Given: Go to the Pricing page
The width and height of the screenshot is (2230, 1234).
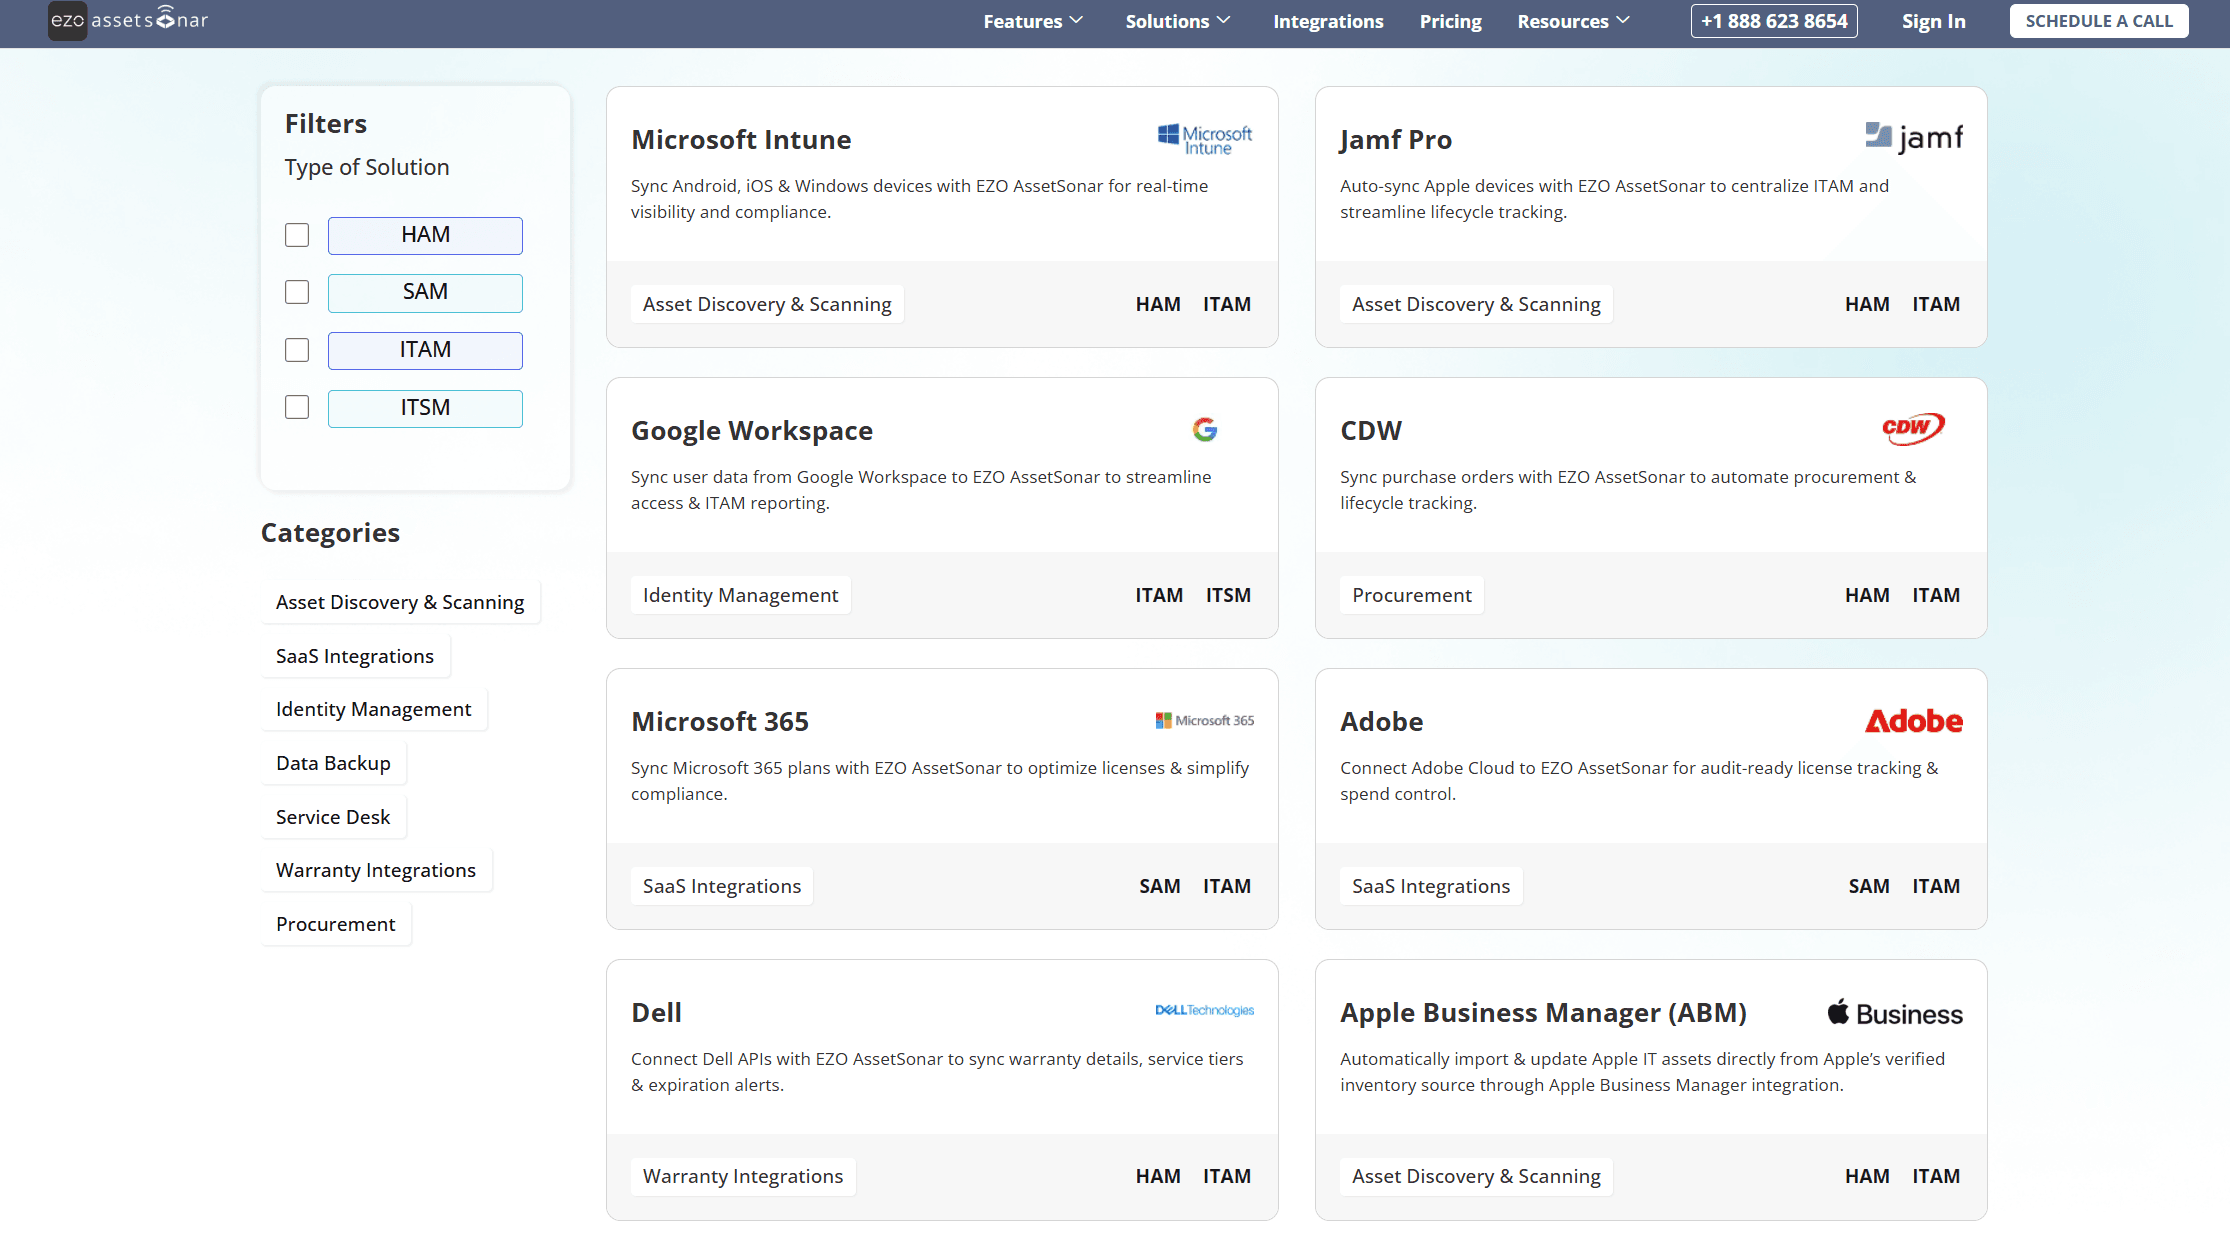Looking at the screenshot, I should [x=1450, y=21].
